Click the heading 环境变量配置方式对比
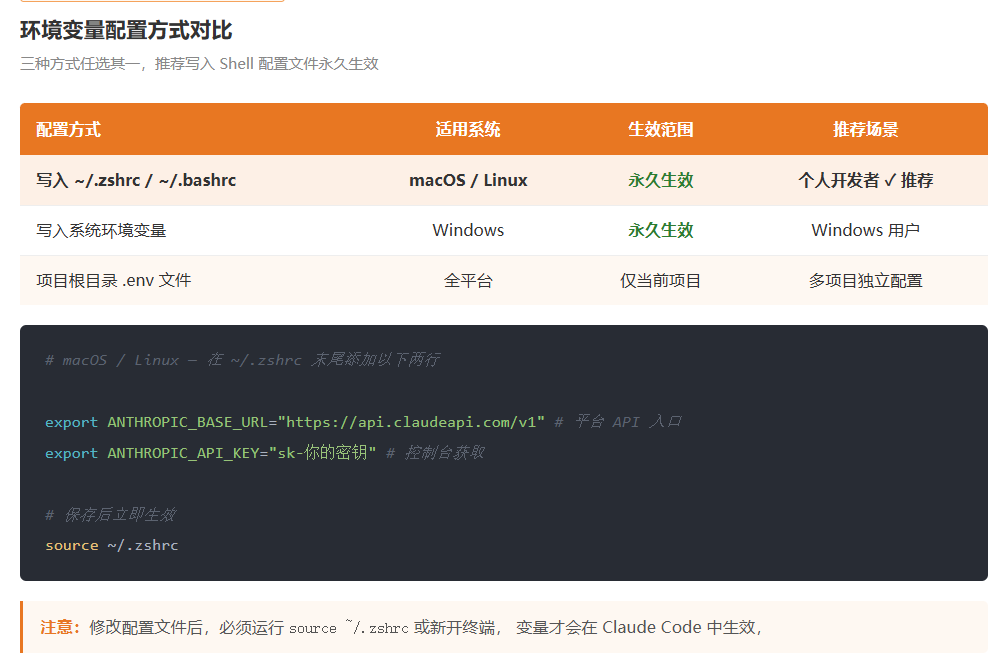Viewport: 1002px width, 671px height. (126, 31)
